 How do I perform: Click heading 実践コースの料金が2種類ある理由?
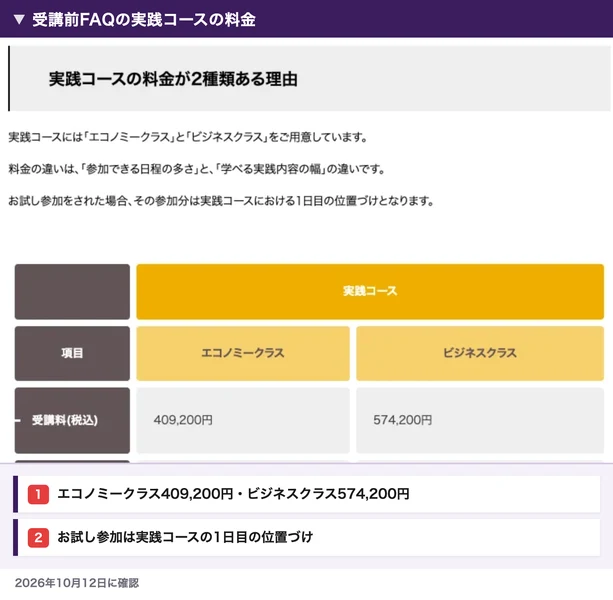point(173,79)
